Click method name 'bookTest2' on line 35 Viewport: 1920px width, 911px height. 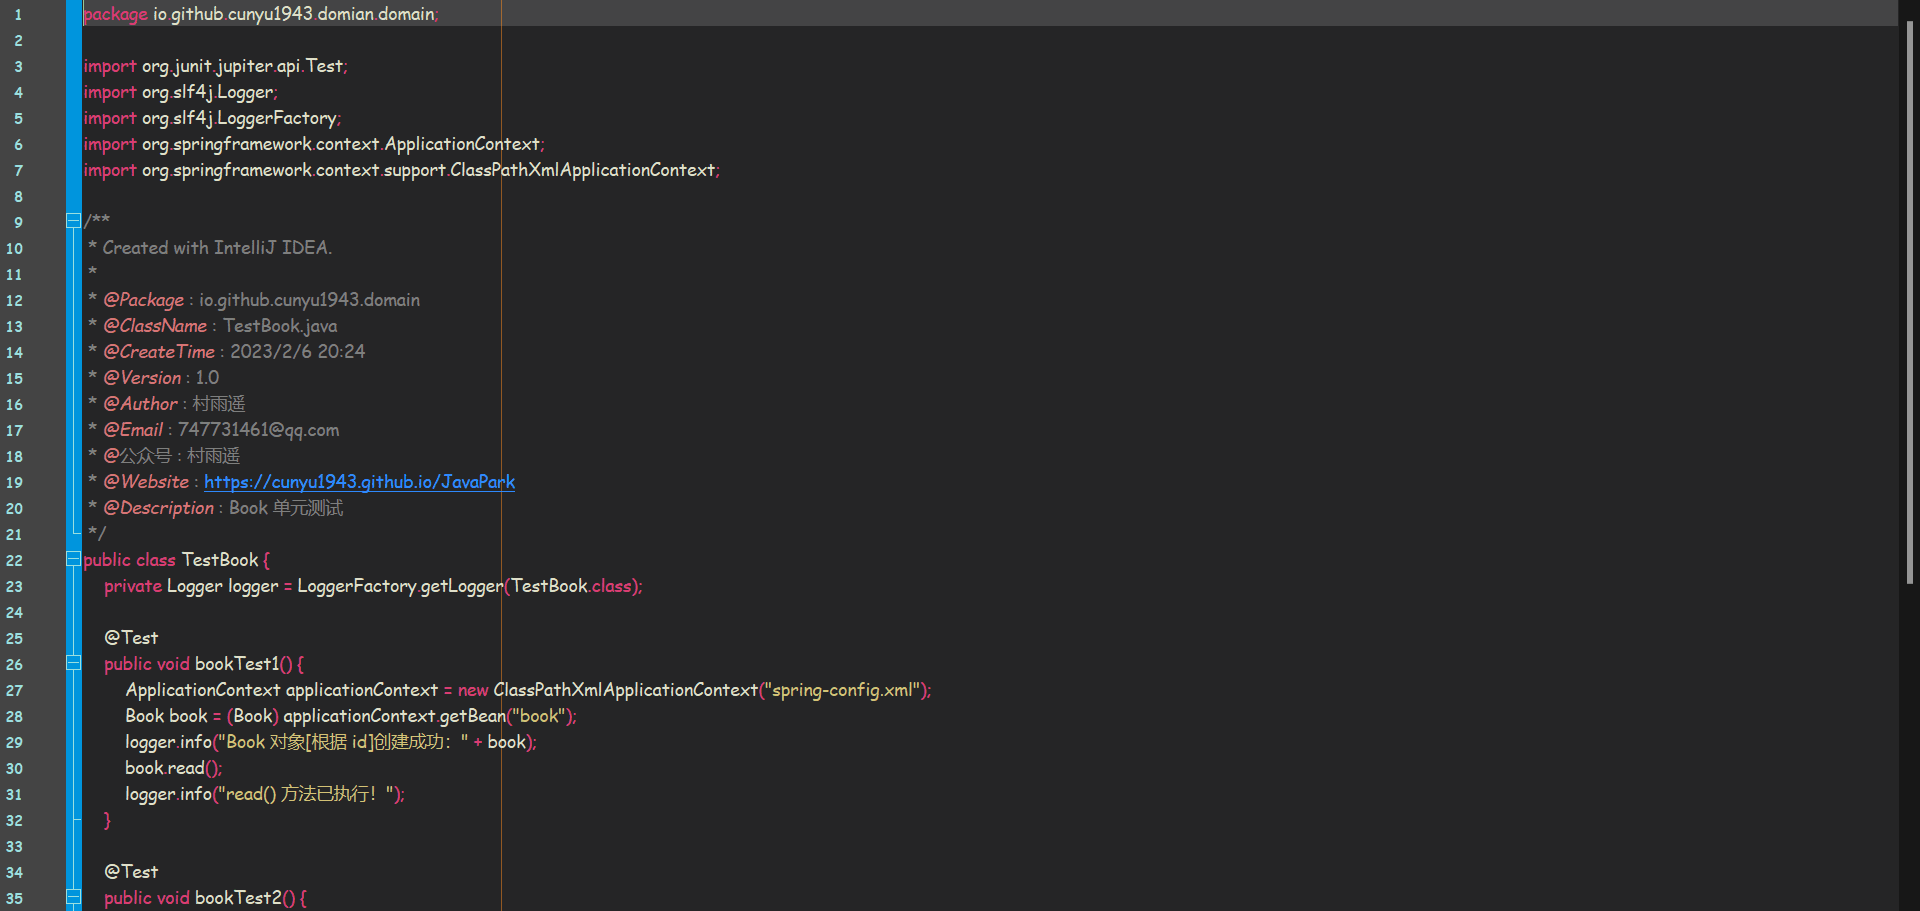click(x=238, y=898)
